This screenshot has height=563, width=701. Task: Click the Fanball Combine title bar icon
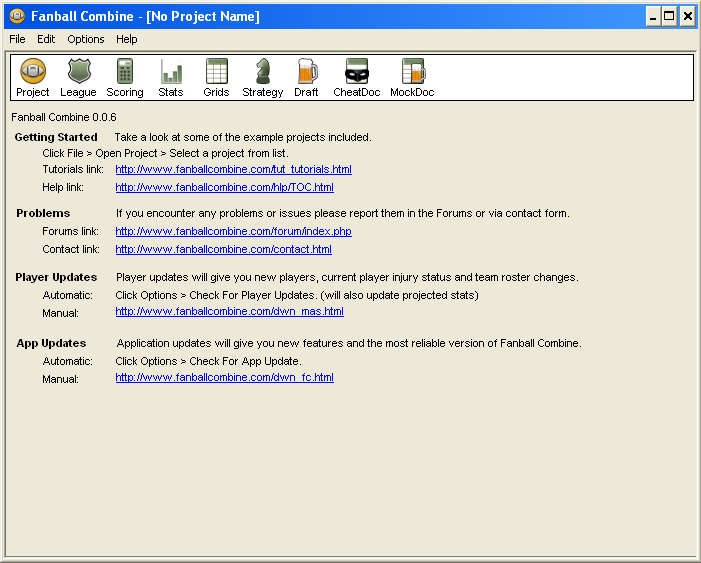17,17
